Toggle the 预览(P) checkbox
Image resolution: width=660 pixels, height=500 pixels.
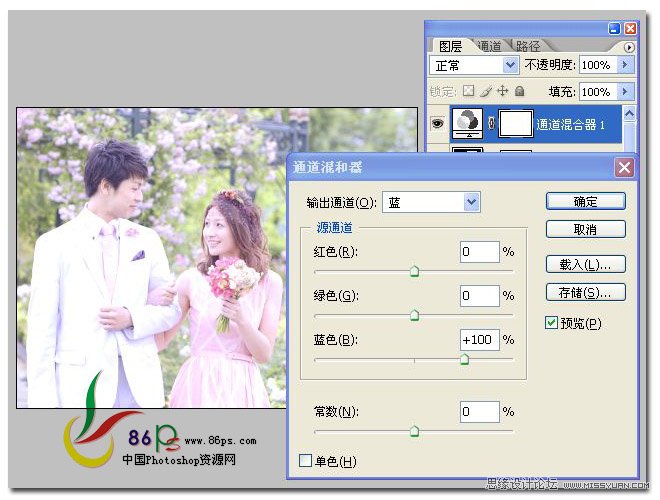point(551,323)
